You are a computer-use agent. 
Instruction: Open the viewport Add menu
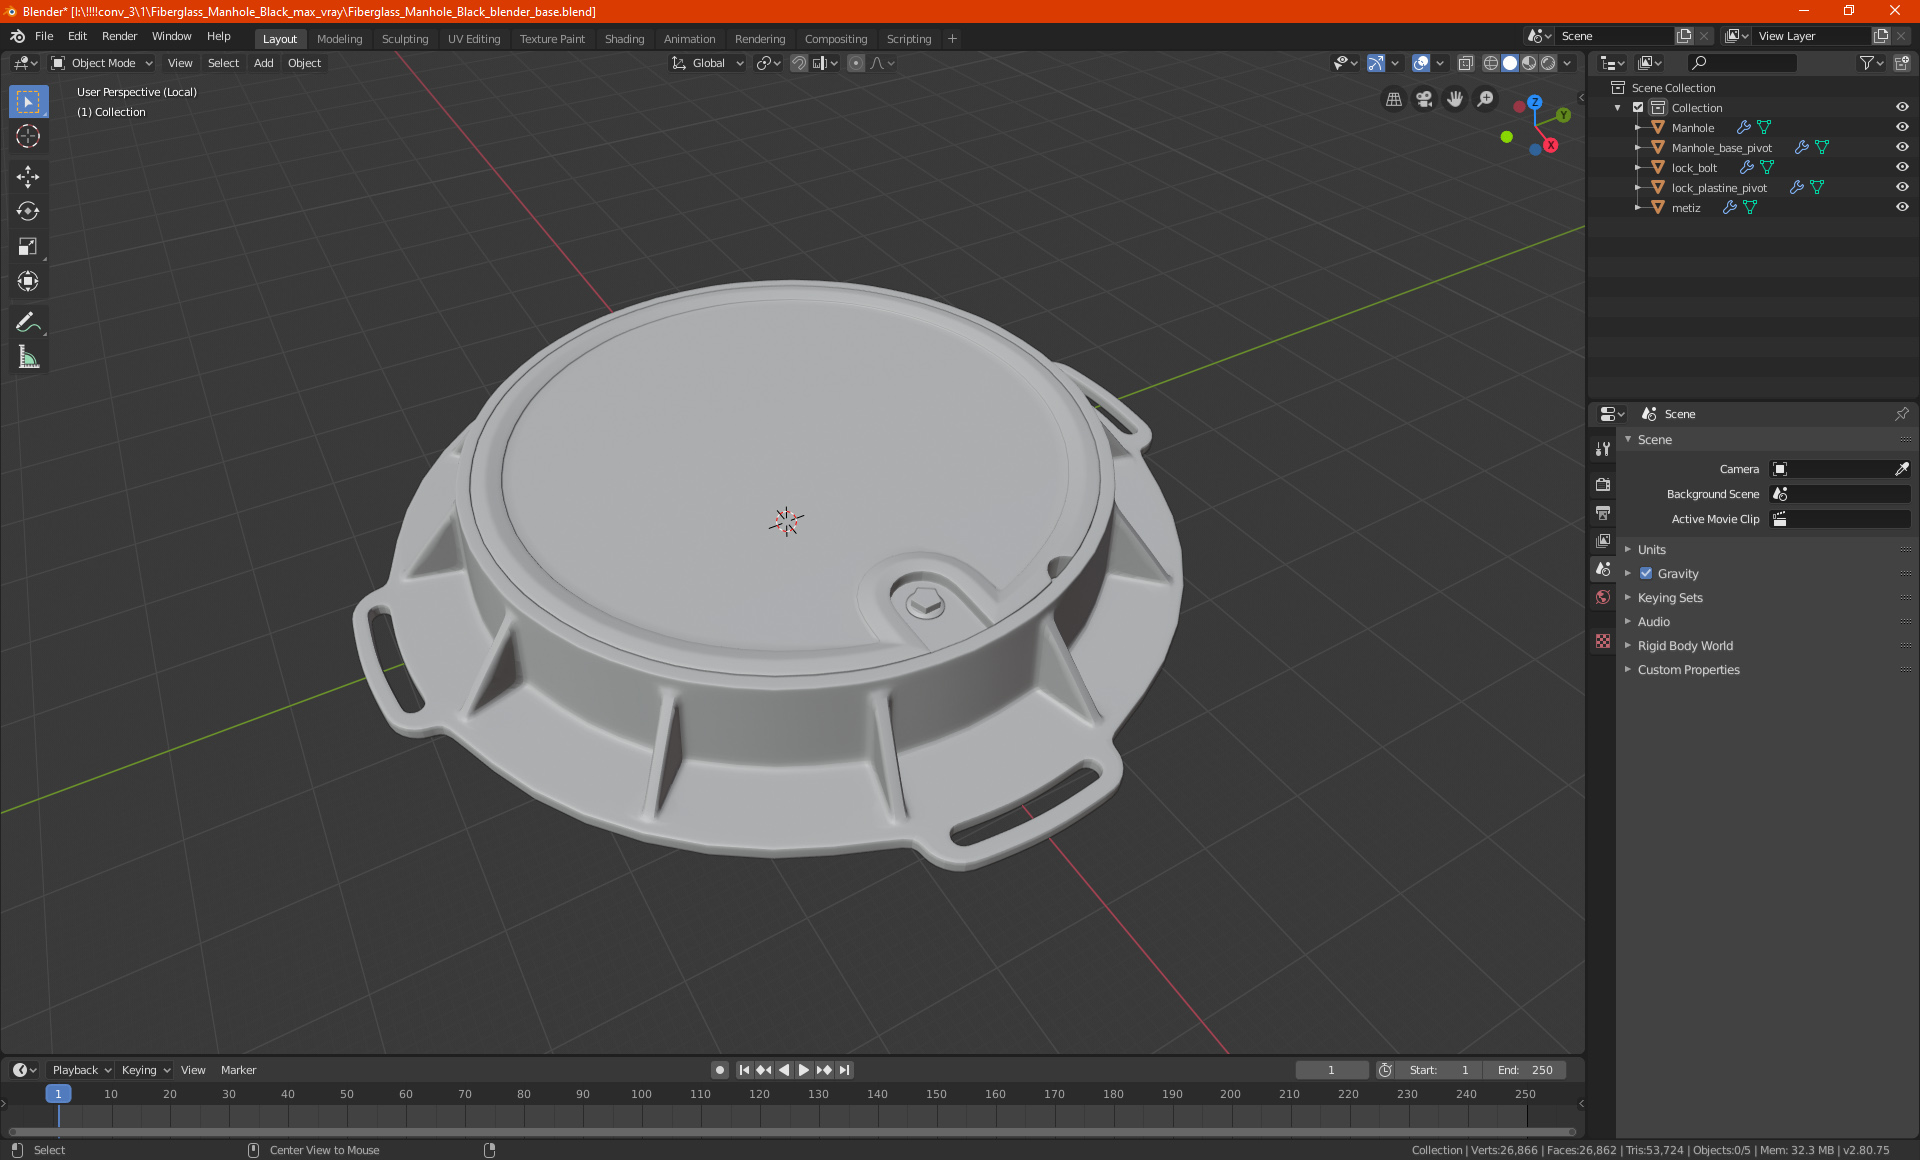(263, 63)
